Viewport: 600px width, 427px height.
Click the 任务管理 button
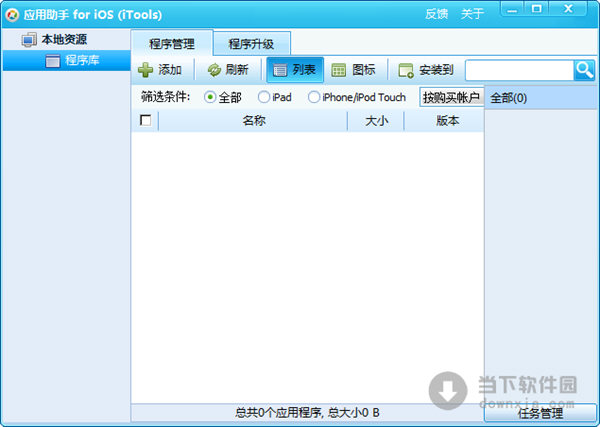click(540, 413)
